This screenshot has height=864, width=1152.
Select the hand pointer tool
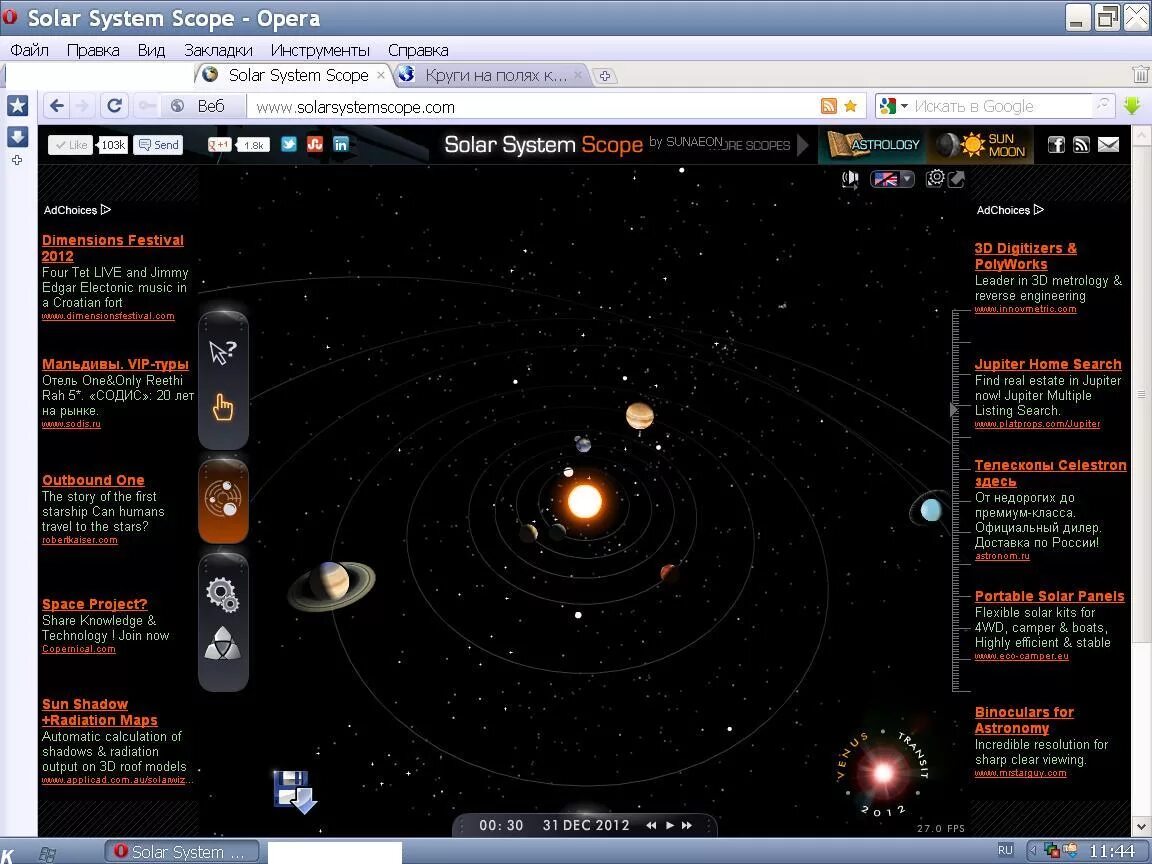223,406
